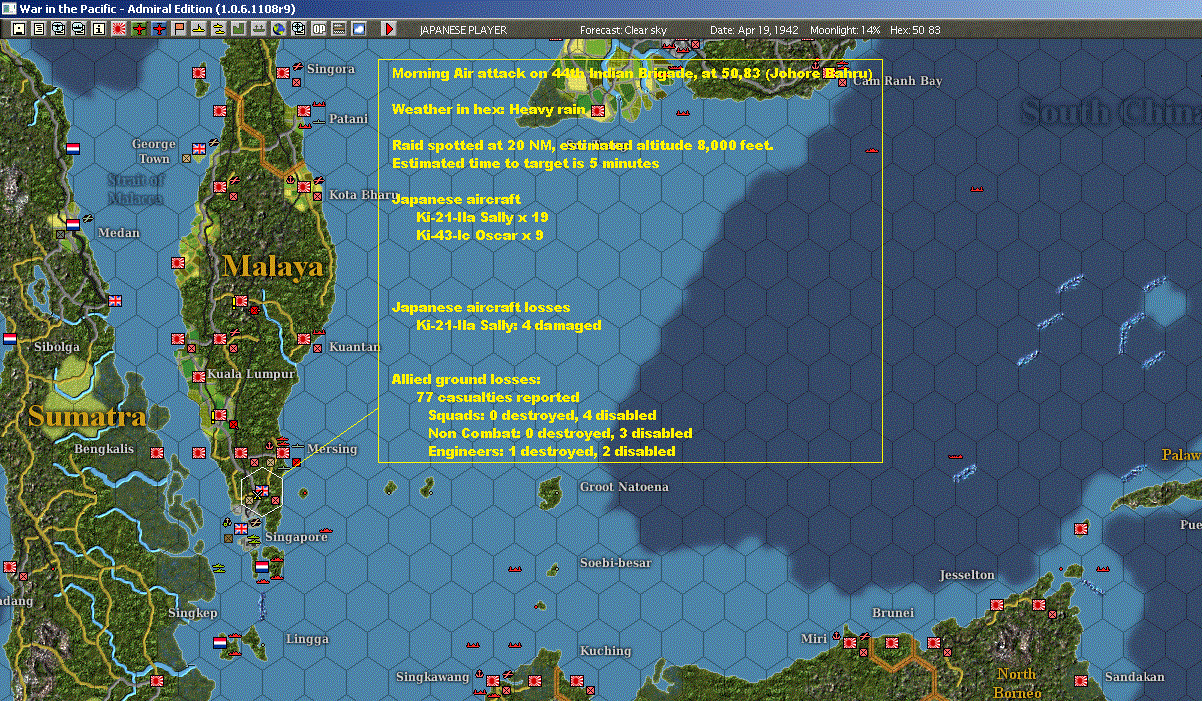This screenshot has width=1202, height=701.
Task: Select the British flag marker at Singapore
Action: pyautogui.click(x=242, y=529)
